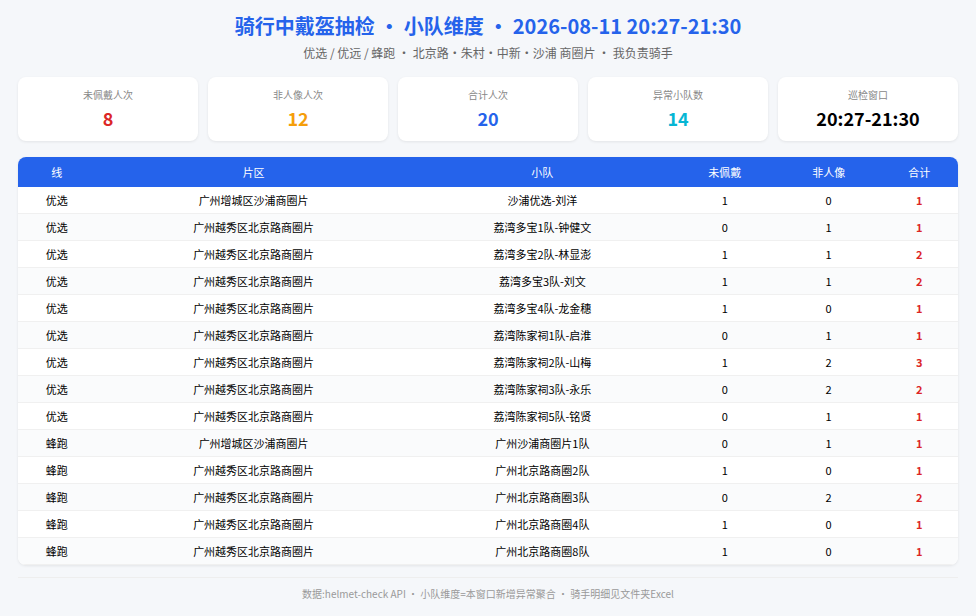
Task: Select the 荔湾多宝1队-钟健文 team cell
Action: click(542, 228)
